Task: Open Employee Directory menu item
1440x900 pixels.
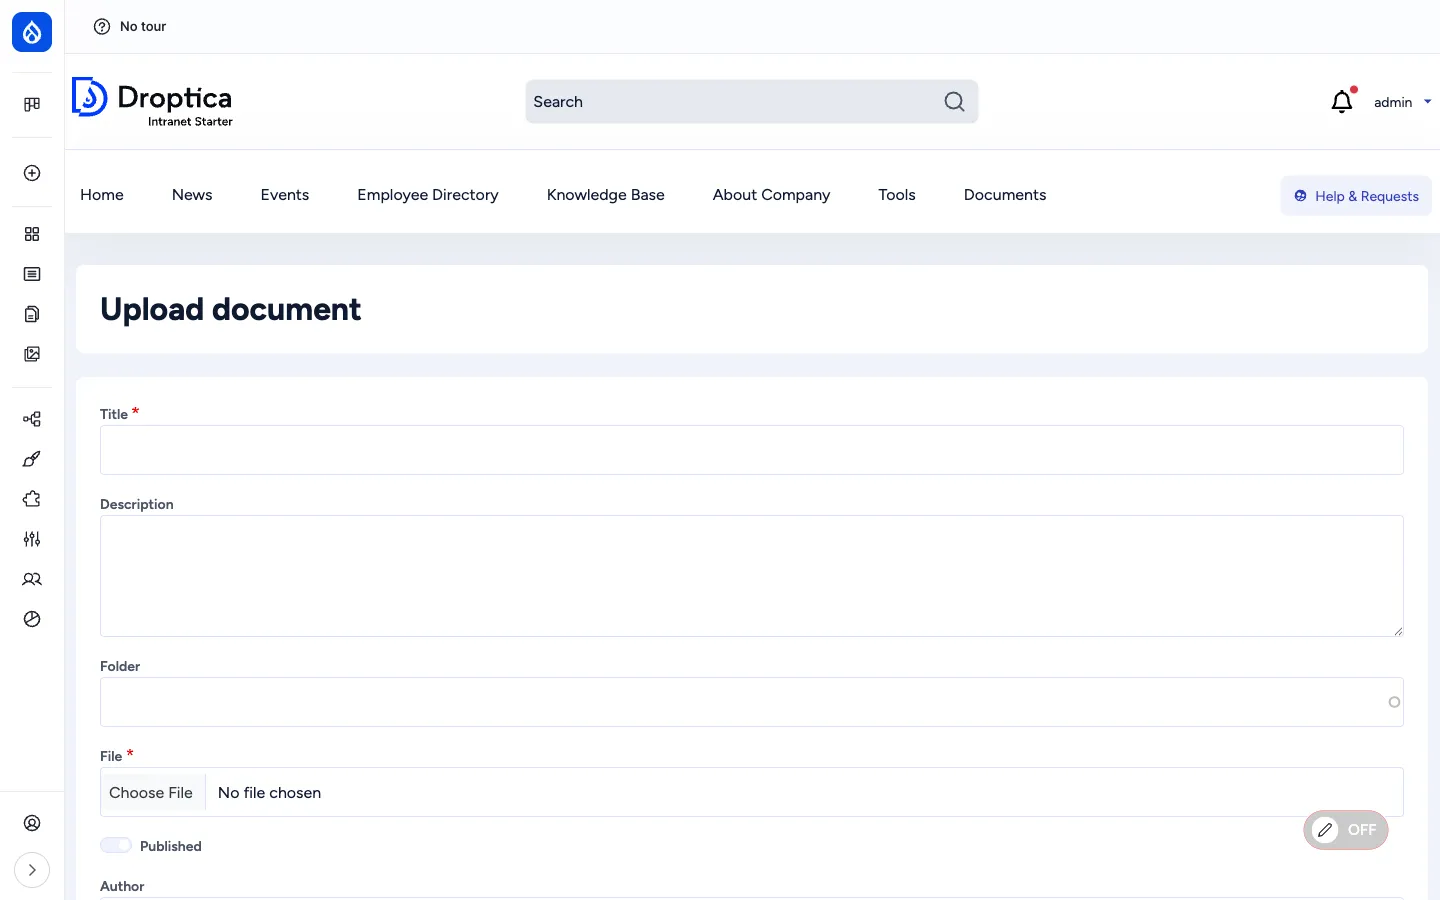Action: tap(428, 195)
